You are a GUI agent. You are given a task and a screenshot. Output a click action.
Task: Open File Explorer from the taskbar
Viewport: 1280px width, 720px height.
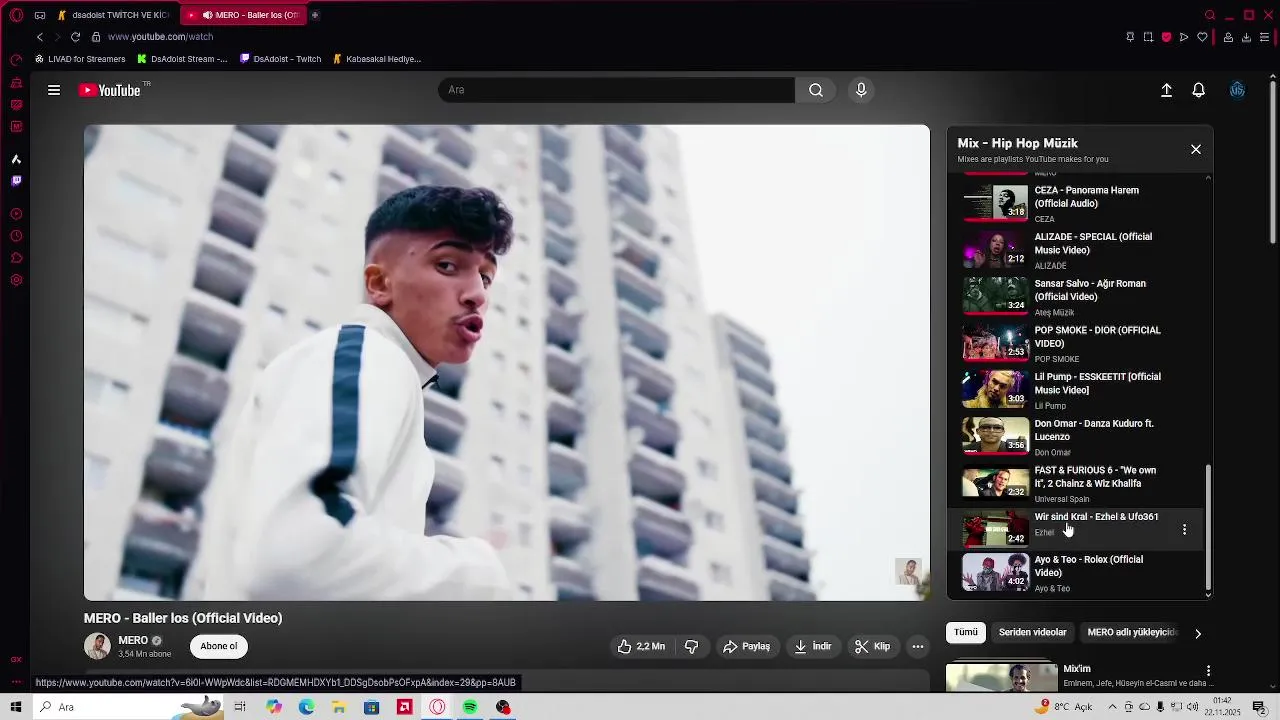(x=339, y=707)
